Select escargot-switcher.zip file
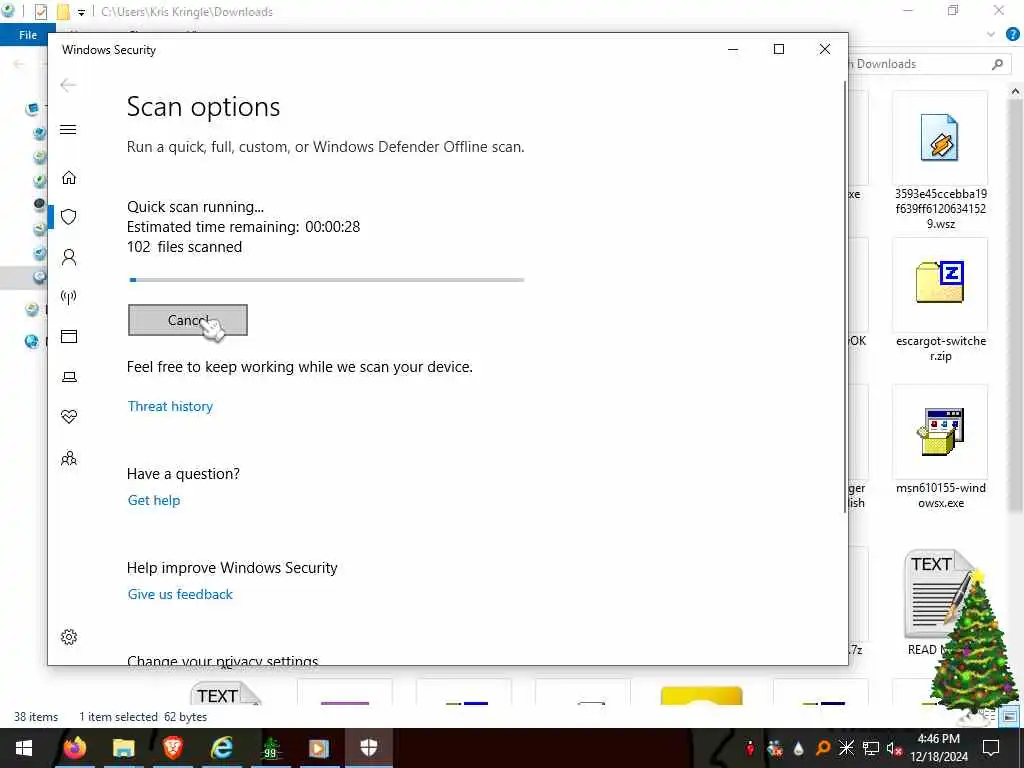The height and width of the screenshot is (768, 1024). click(x=940, y=300)
